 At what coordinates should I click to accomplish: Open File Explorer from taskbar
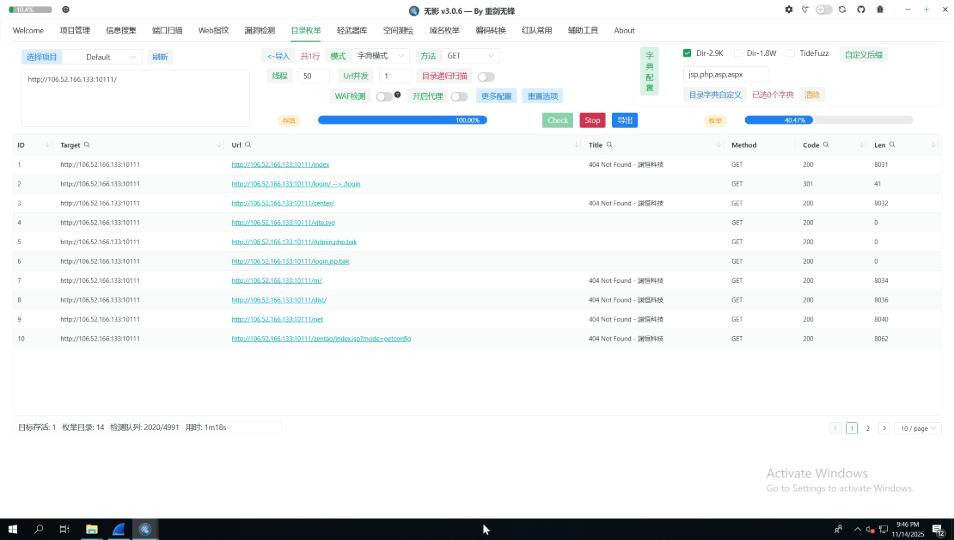(92, 529)
